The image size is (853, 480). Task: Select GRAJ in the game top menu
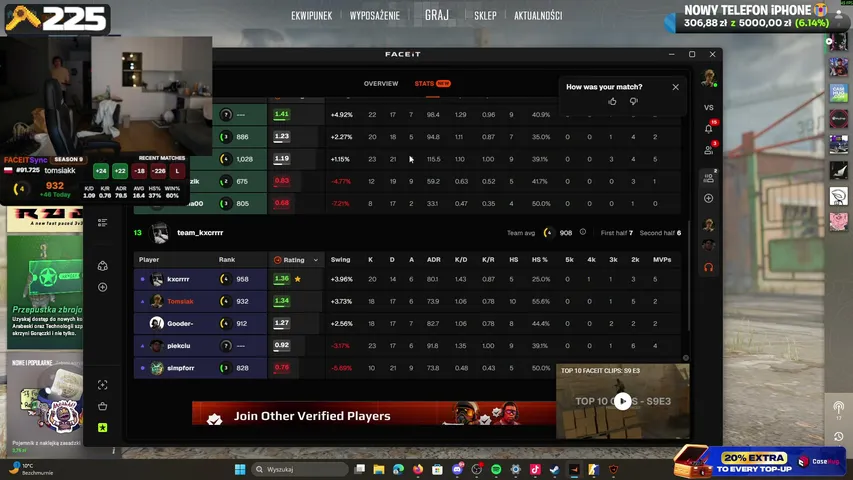tap(437, 15)
